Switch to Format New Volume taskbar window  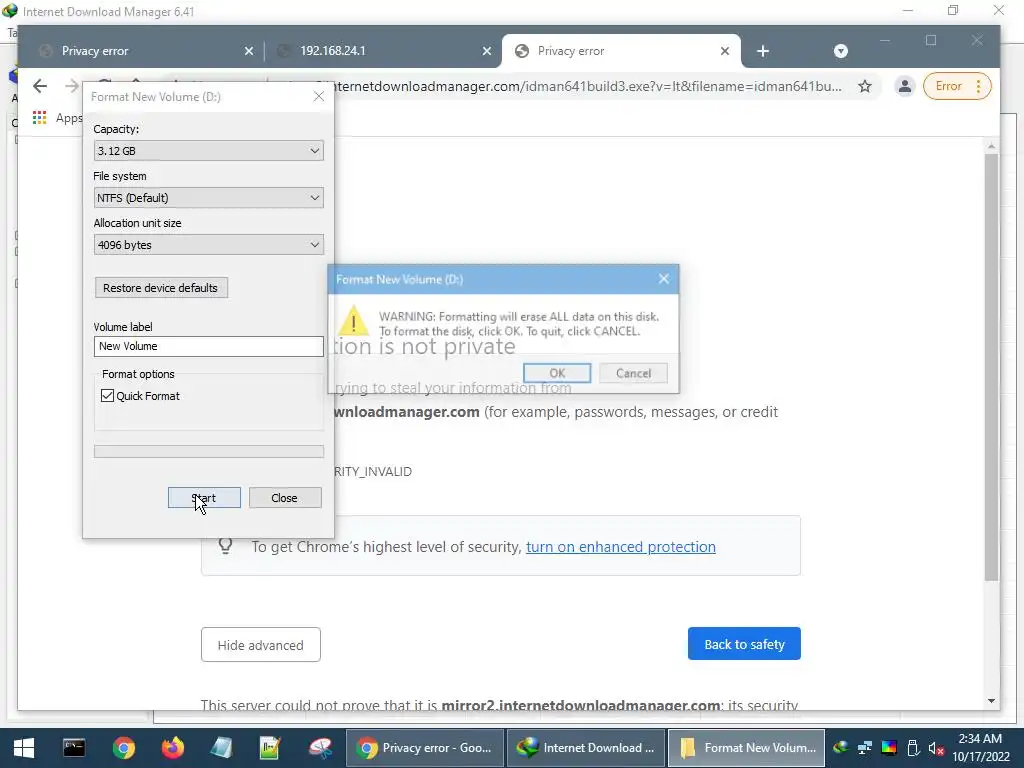[x=747, y=748]
